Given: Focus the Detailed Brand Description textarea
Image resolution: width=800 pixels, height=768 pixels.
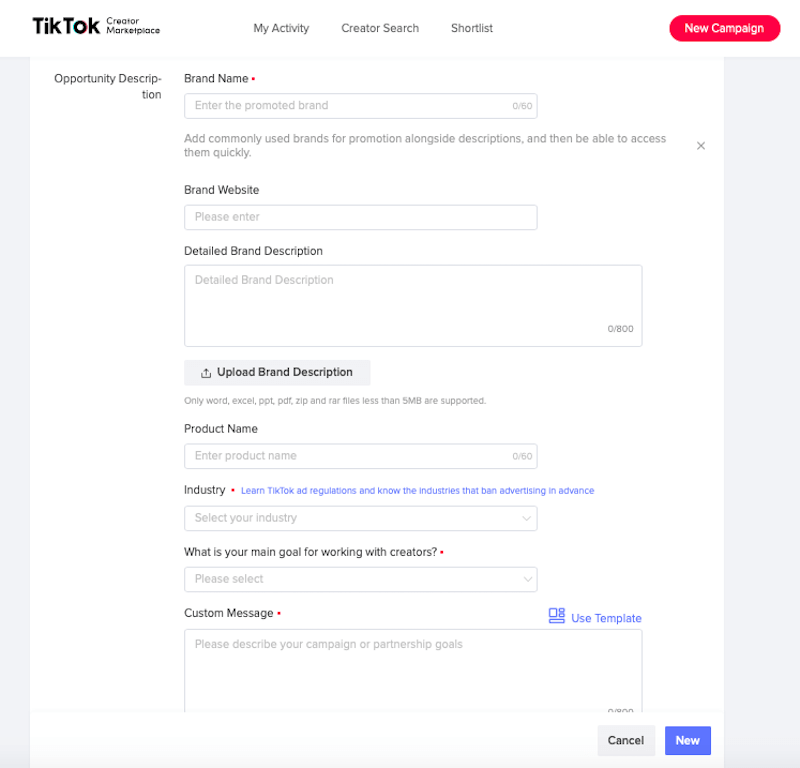Looking at the screenshot, I should (413, 306).
